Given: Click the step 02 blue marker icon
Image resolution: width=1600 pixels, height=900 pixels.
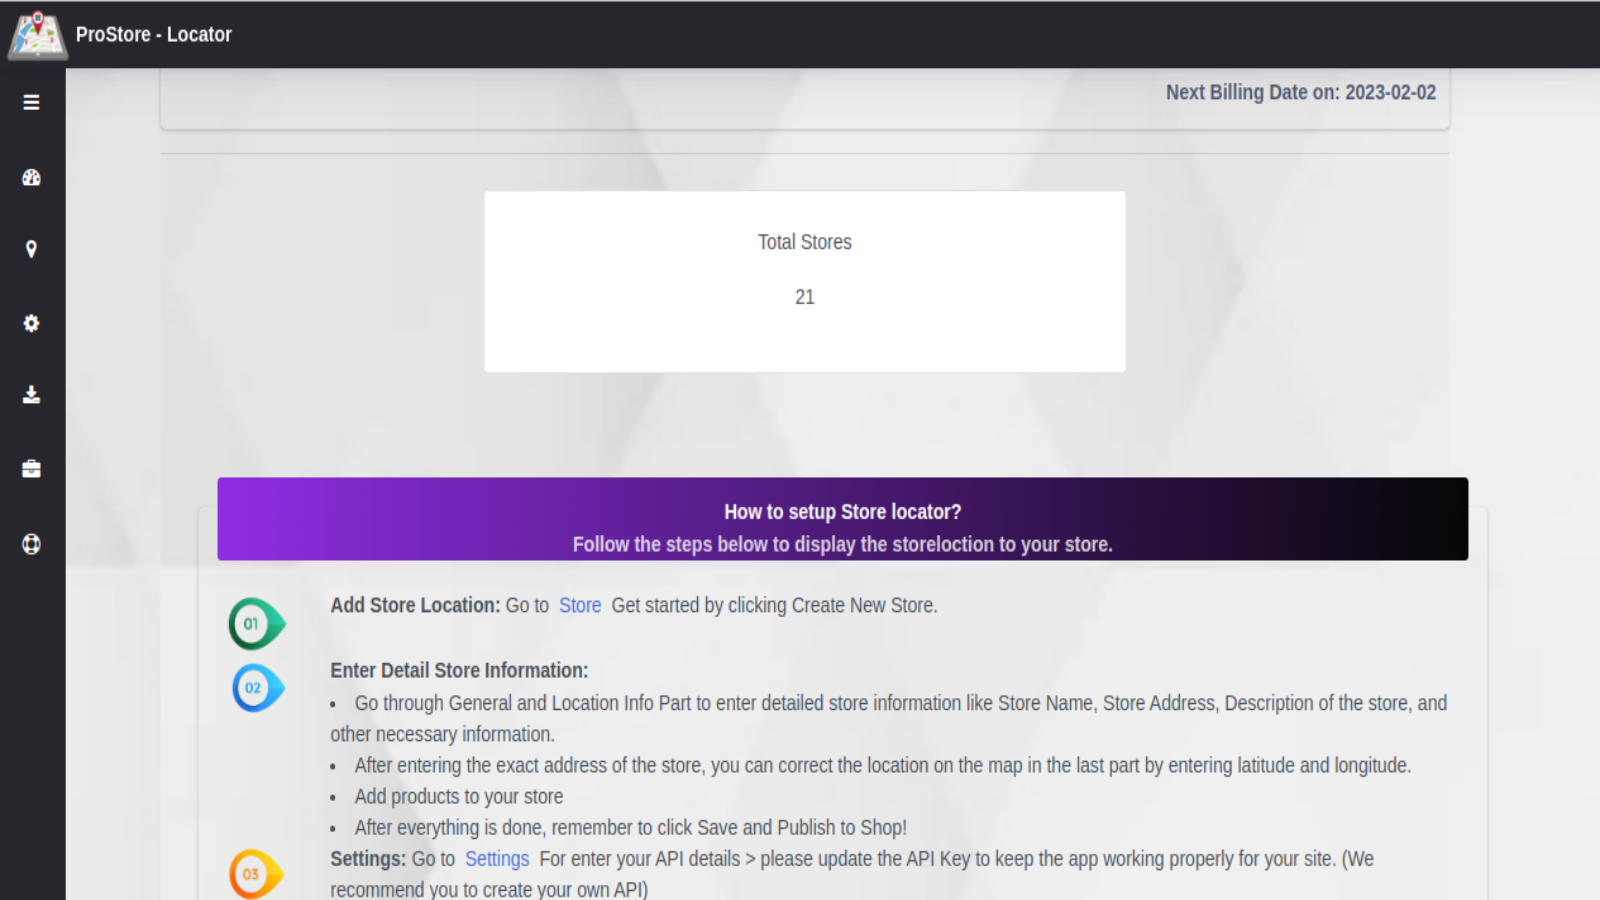Looking at the screenshot, I should 258,688.
